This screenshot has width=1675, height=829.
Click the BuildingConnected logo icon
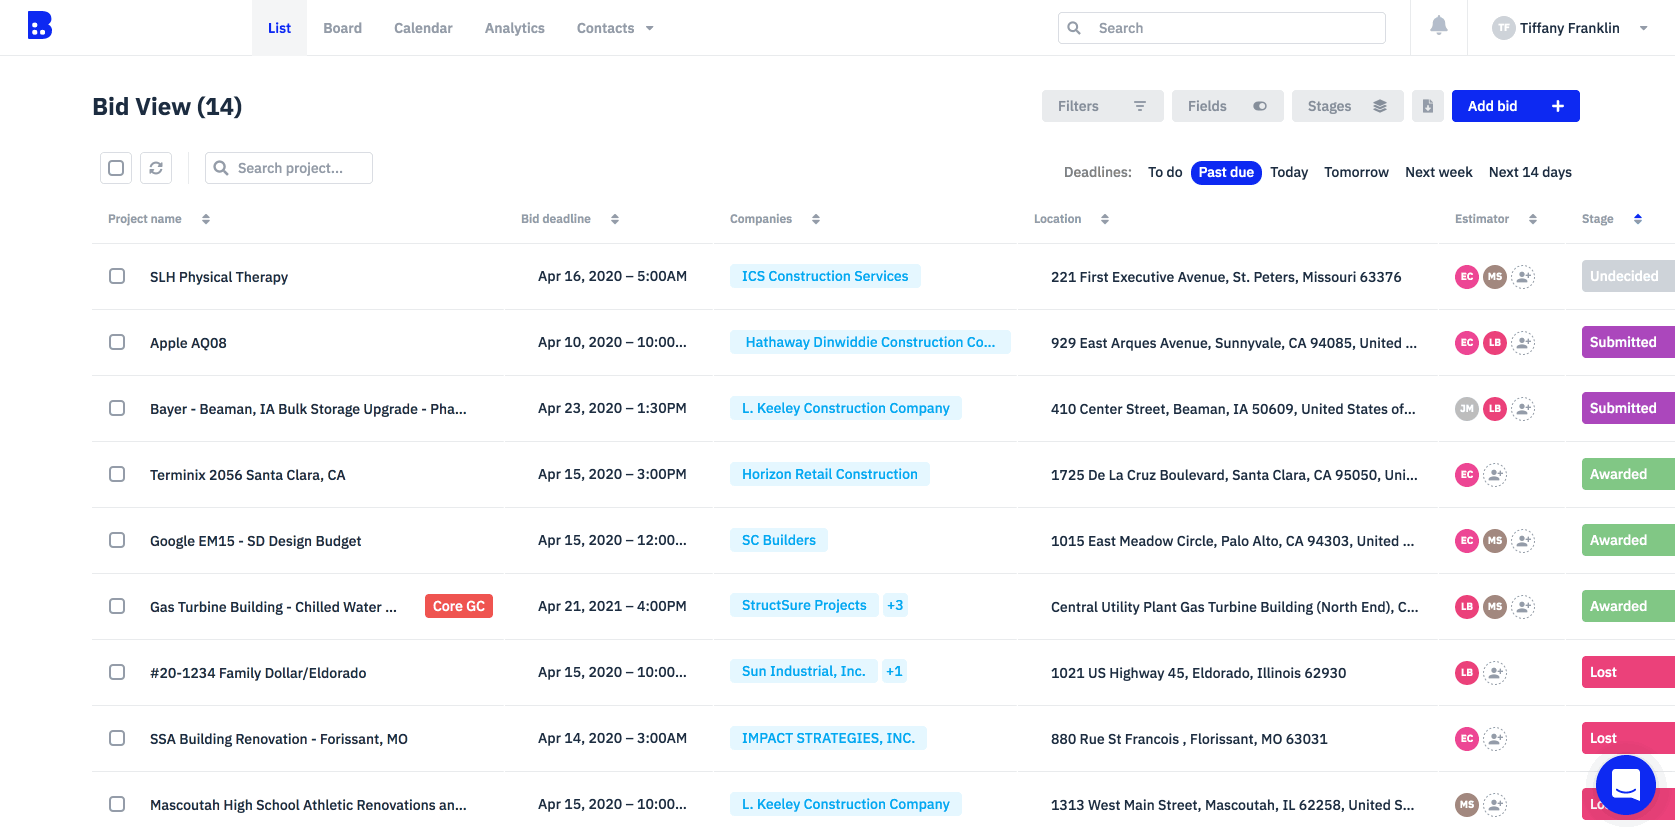[x=39, y=25]
